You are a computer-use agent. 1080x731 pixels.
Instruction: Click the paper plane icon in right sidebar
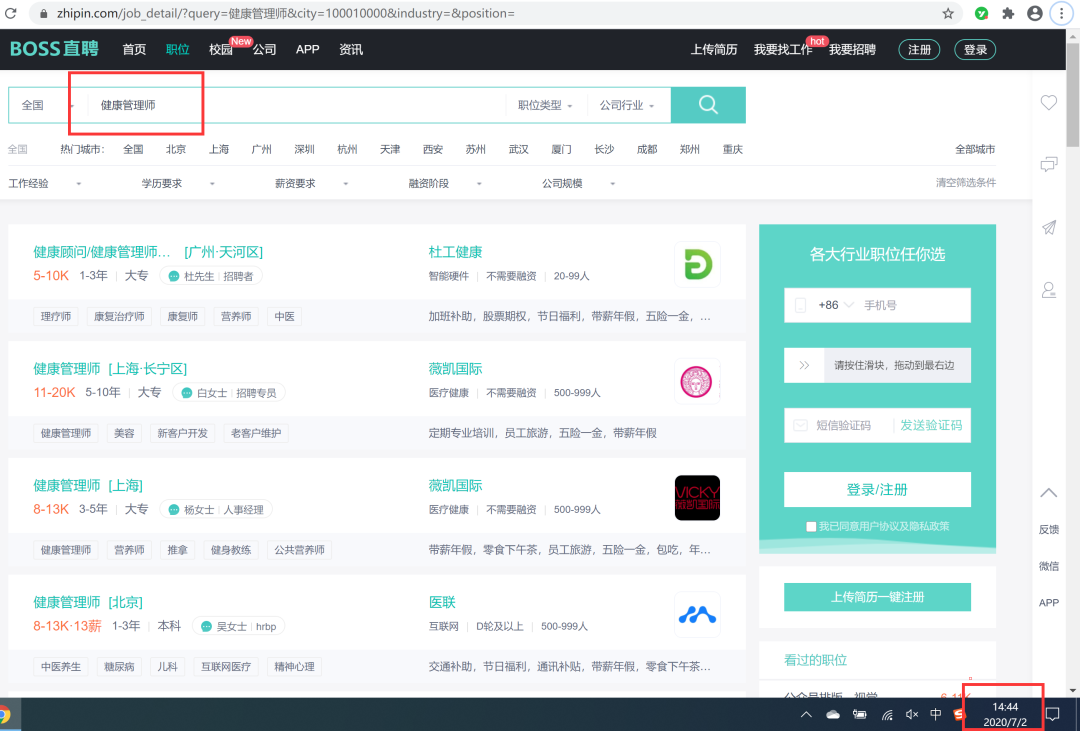click(x=1048, y=227)
